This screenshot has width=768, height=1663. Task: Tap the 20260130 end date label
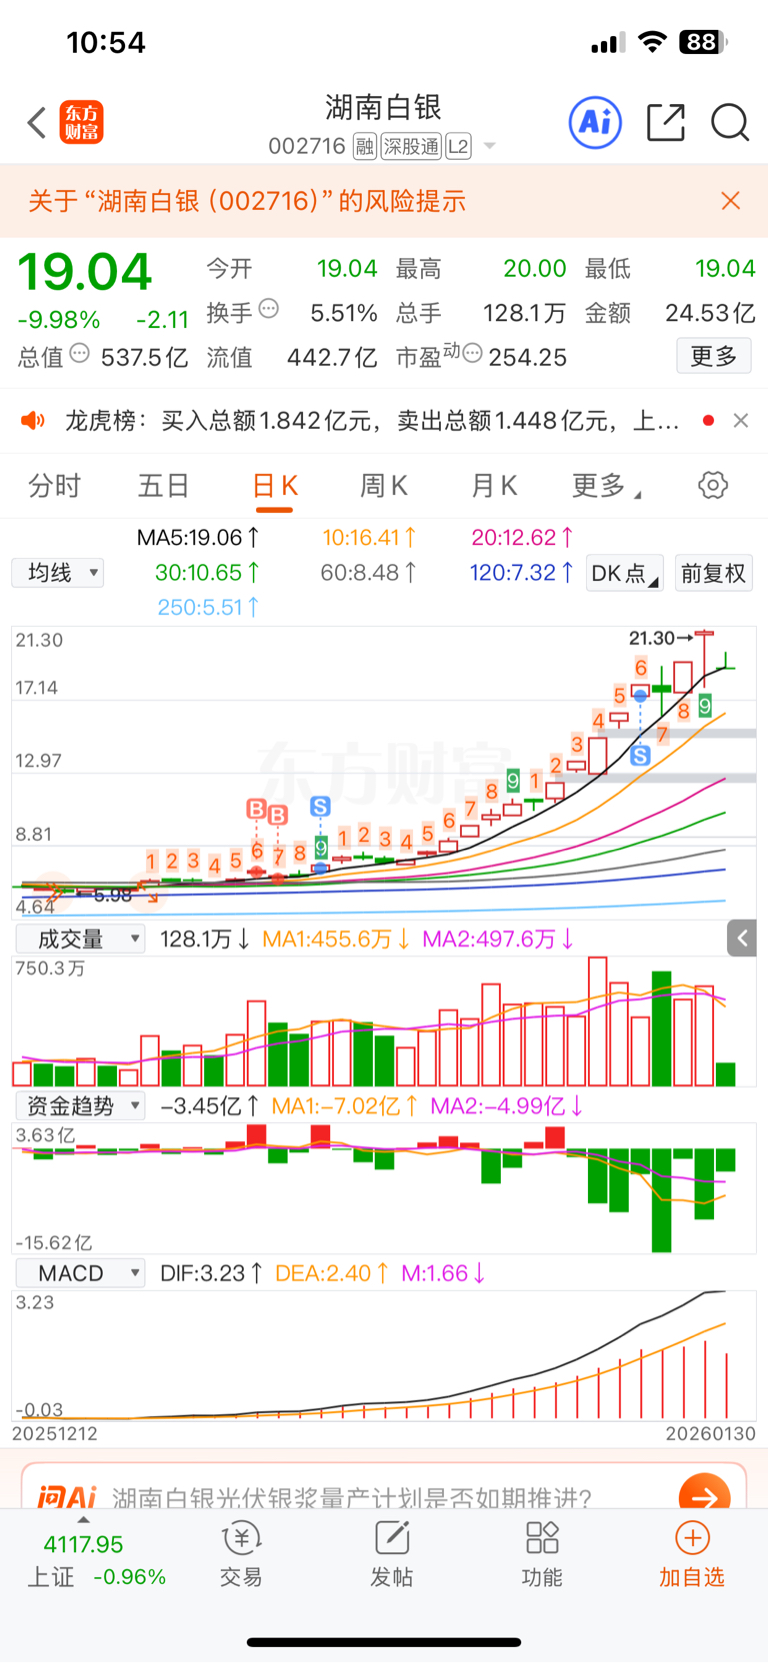711,1433
